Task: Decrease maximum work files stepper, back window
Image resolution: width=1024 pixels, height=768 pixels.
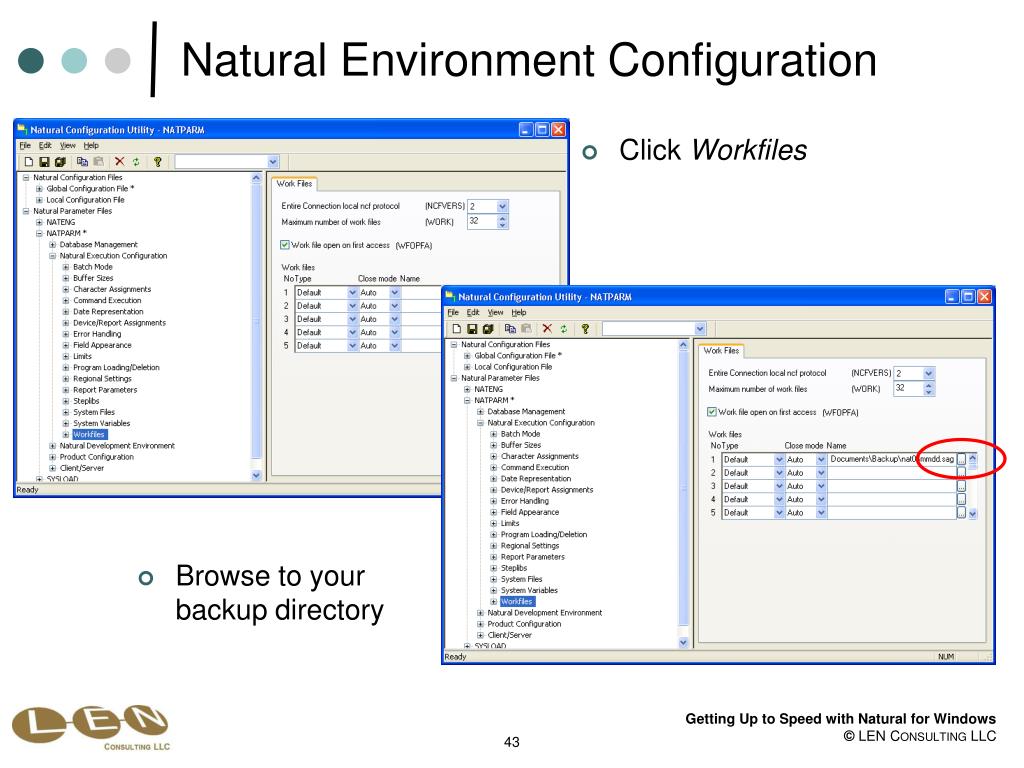Action: click(502, 225)
